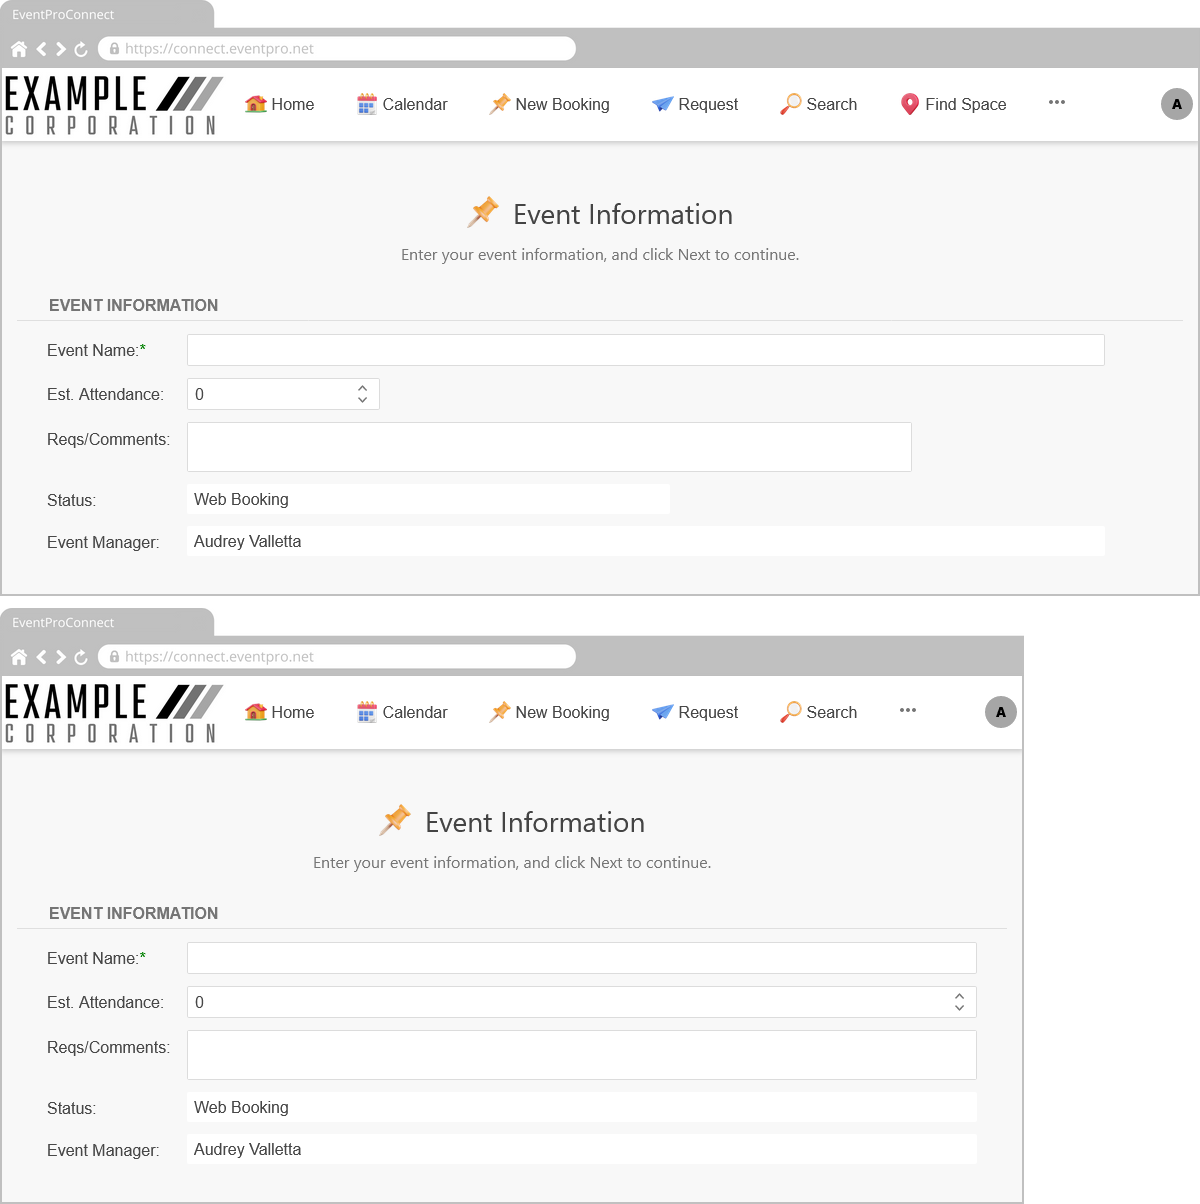
Task: Click Audrey Valletta manager field in top window
Action: point(646,541)
